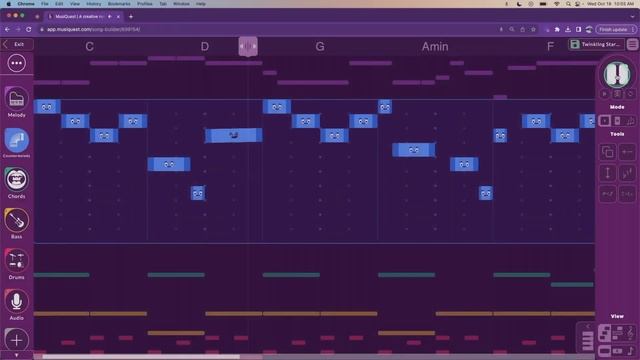
Task: Open the browser downloads icon
Action: pyautogui.click(x=568, y=29)
